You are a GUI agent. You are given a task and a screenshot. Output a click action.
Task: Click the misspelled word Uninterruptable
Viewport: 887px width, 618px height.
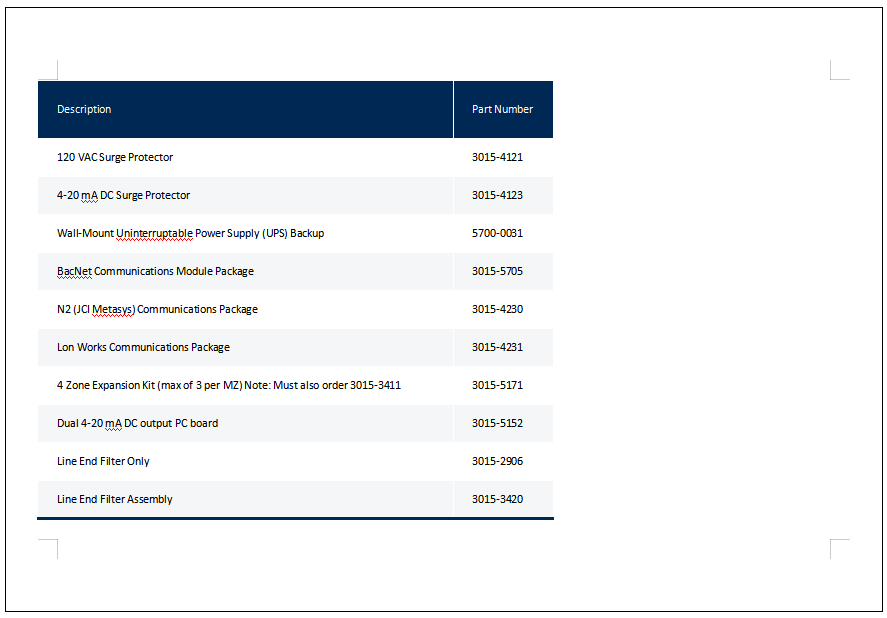154,233
